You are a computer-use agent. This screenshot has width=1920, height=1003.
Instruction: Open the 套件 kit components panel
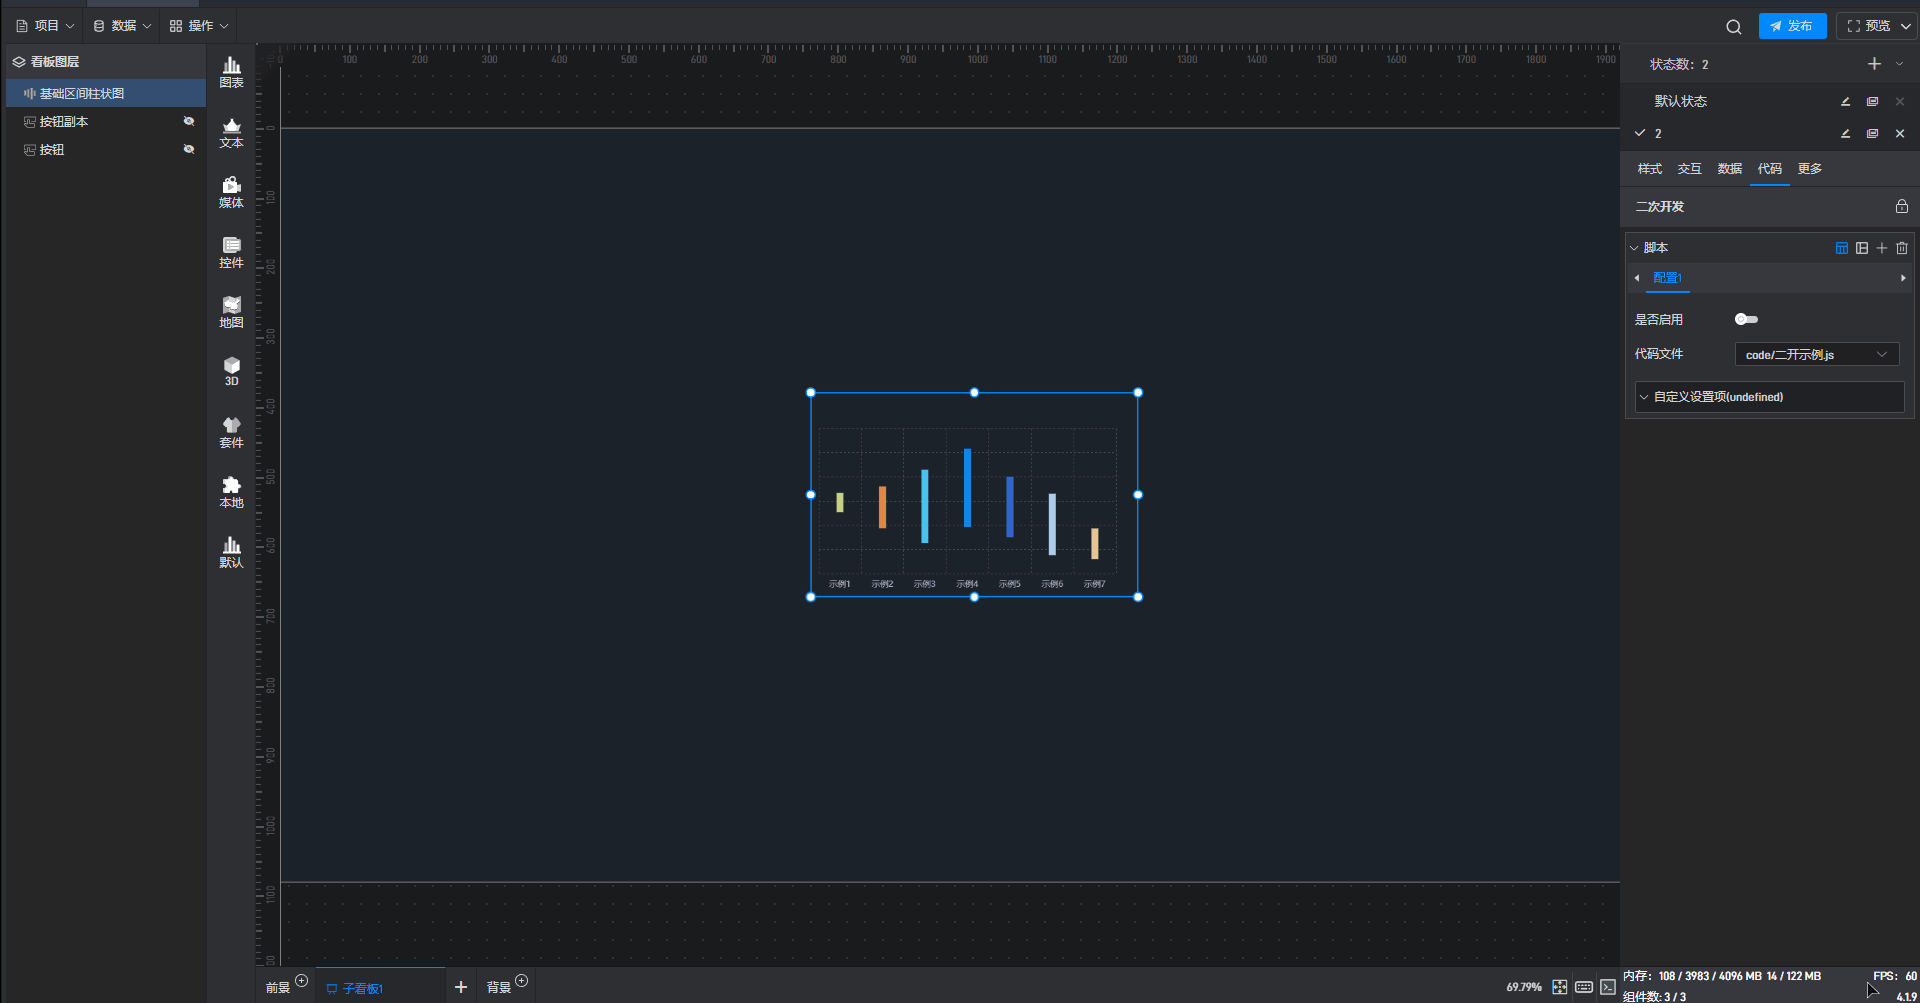point(231,432)
